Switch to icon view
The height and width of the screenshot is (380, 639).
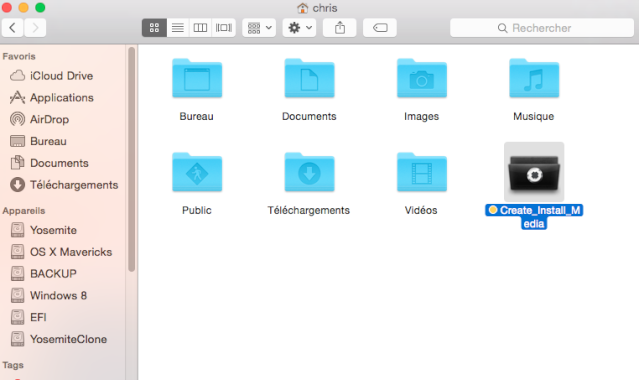click(x=154, y=28)
